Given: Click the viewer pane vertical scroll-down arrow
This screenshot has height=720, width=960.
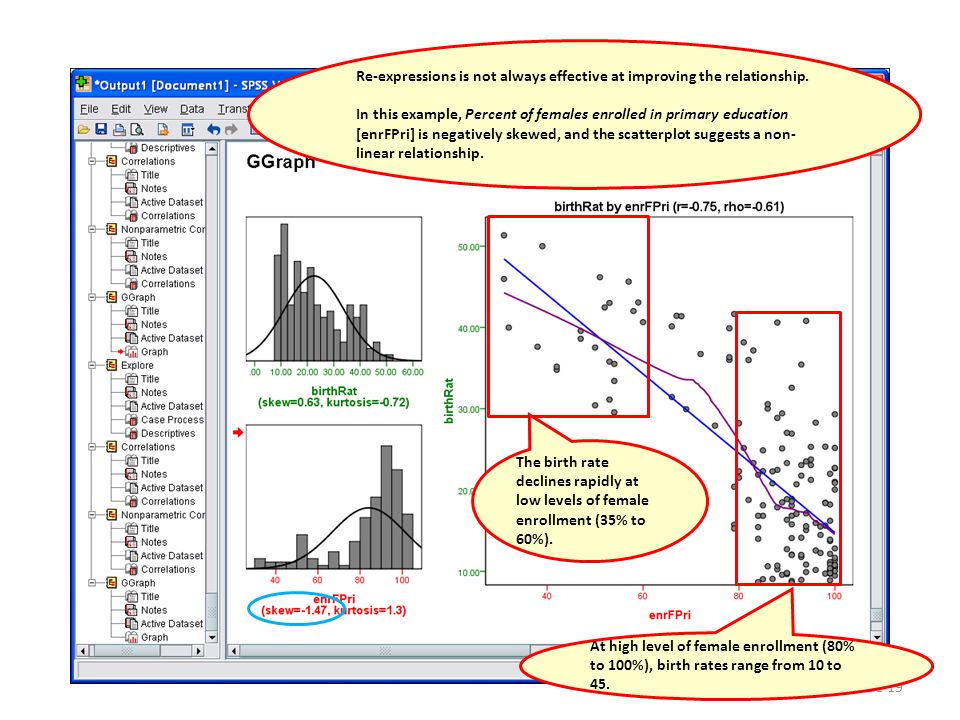Looking at the screenshot, I should pos(877,637).
